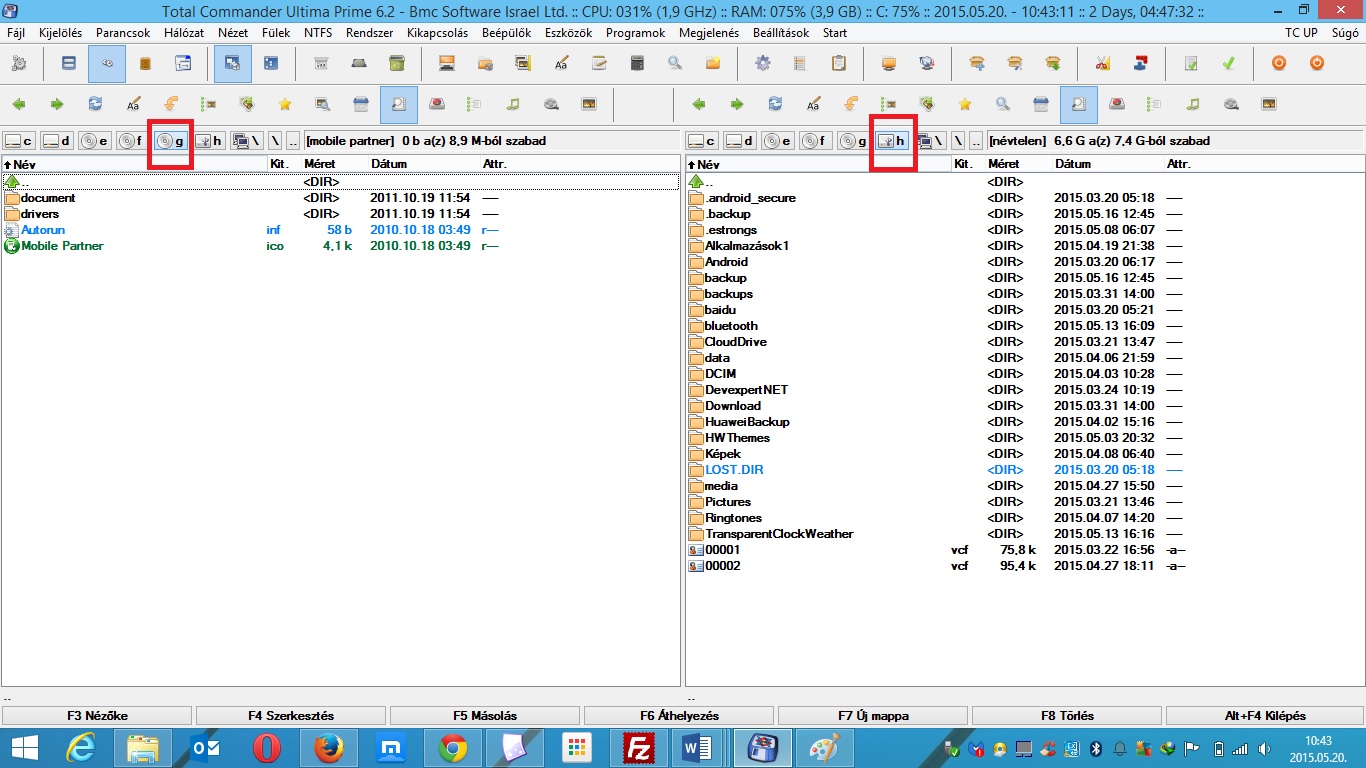This screenshot has width=1366, height=768.
Task: Click the F4 Szerkesztés button
Action: (291, 716)
